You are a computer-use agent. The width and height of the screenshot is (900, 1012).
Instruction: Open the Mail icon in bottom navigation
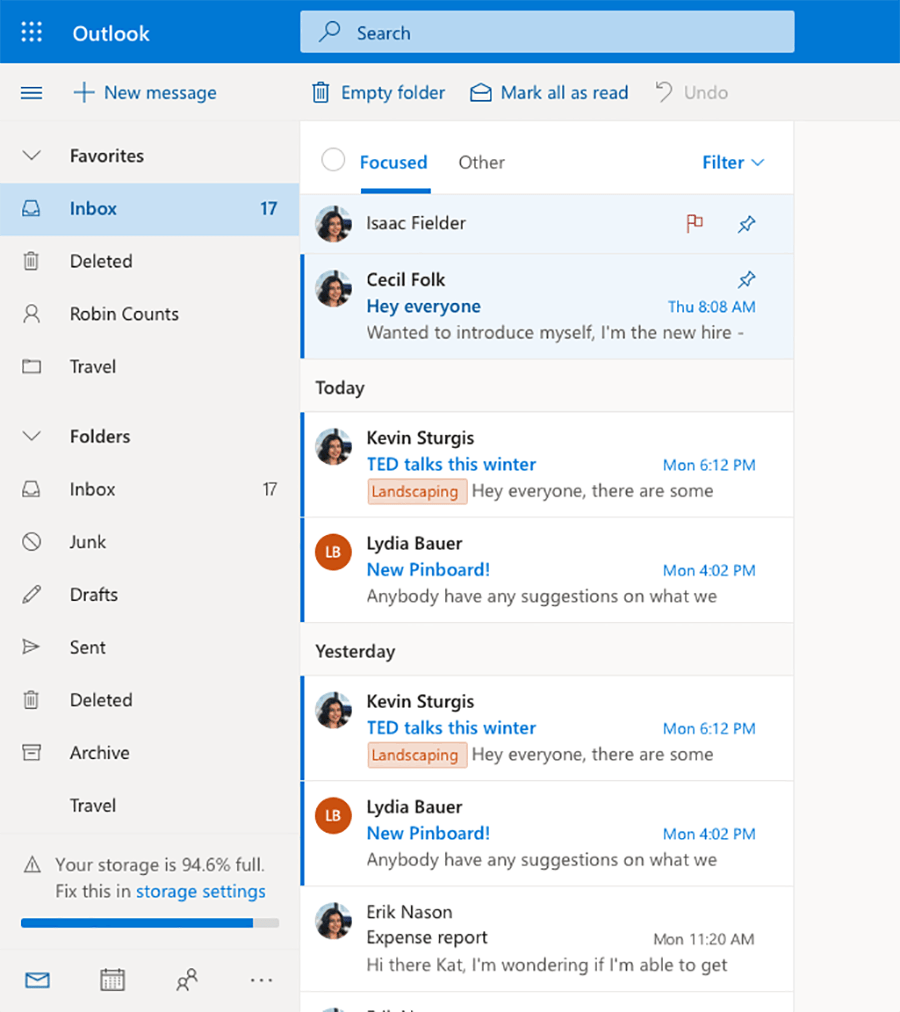[37, 980]
